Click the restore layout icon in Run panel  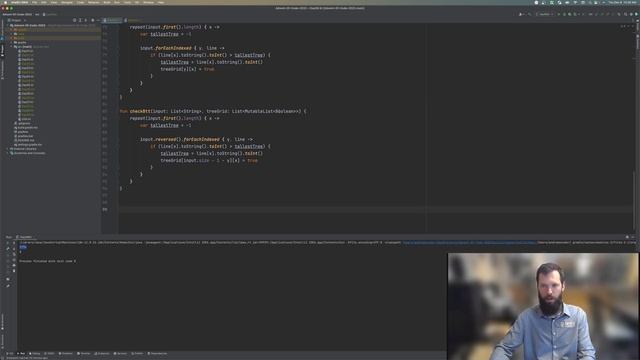click(8, 279)
